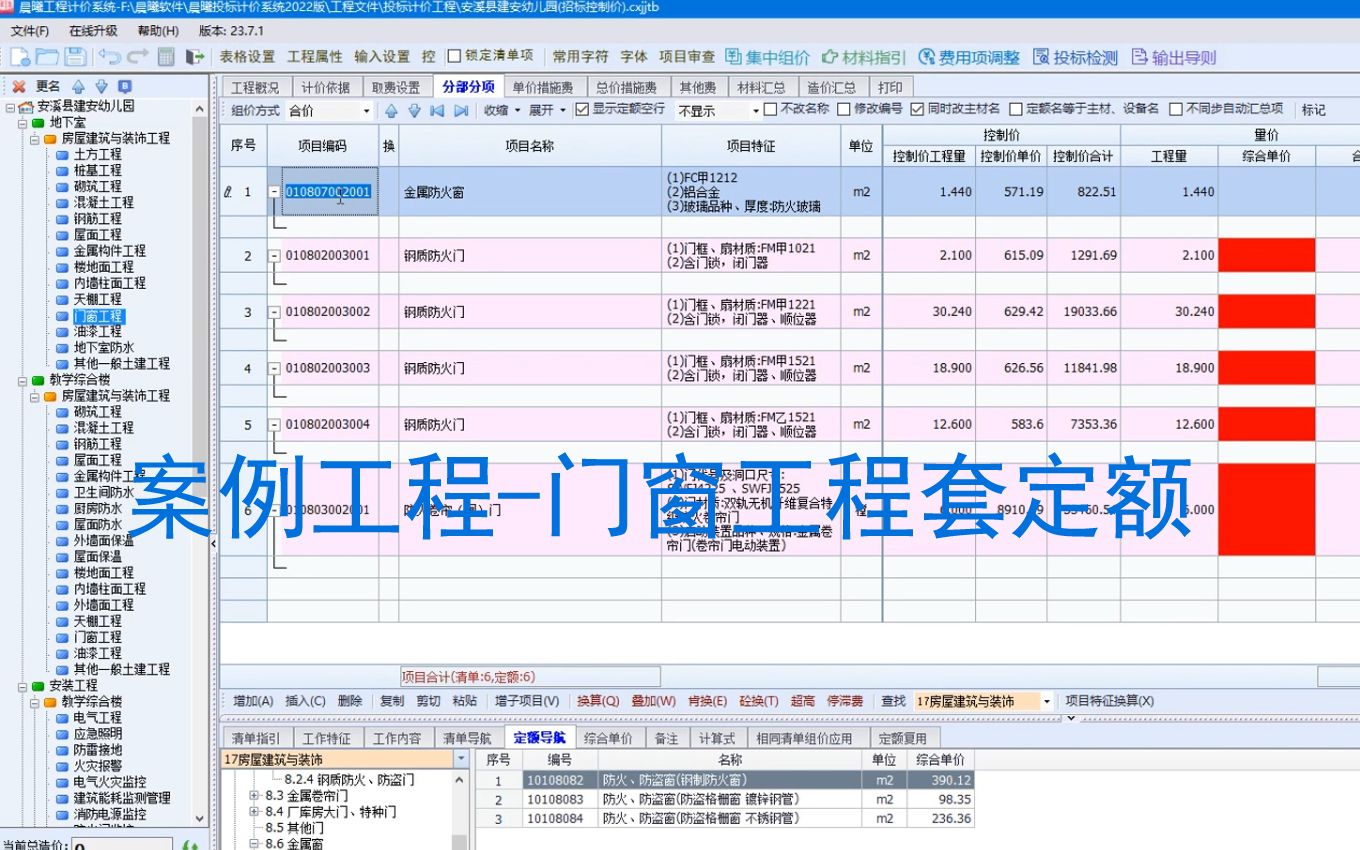Switch to 单价措施费 tab
Viewport: 1360px width, 850px height.
coord(543,87)
